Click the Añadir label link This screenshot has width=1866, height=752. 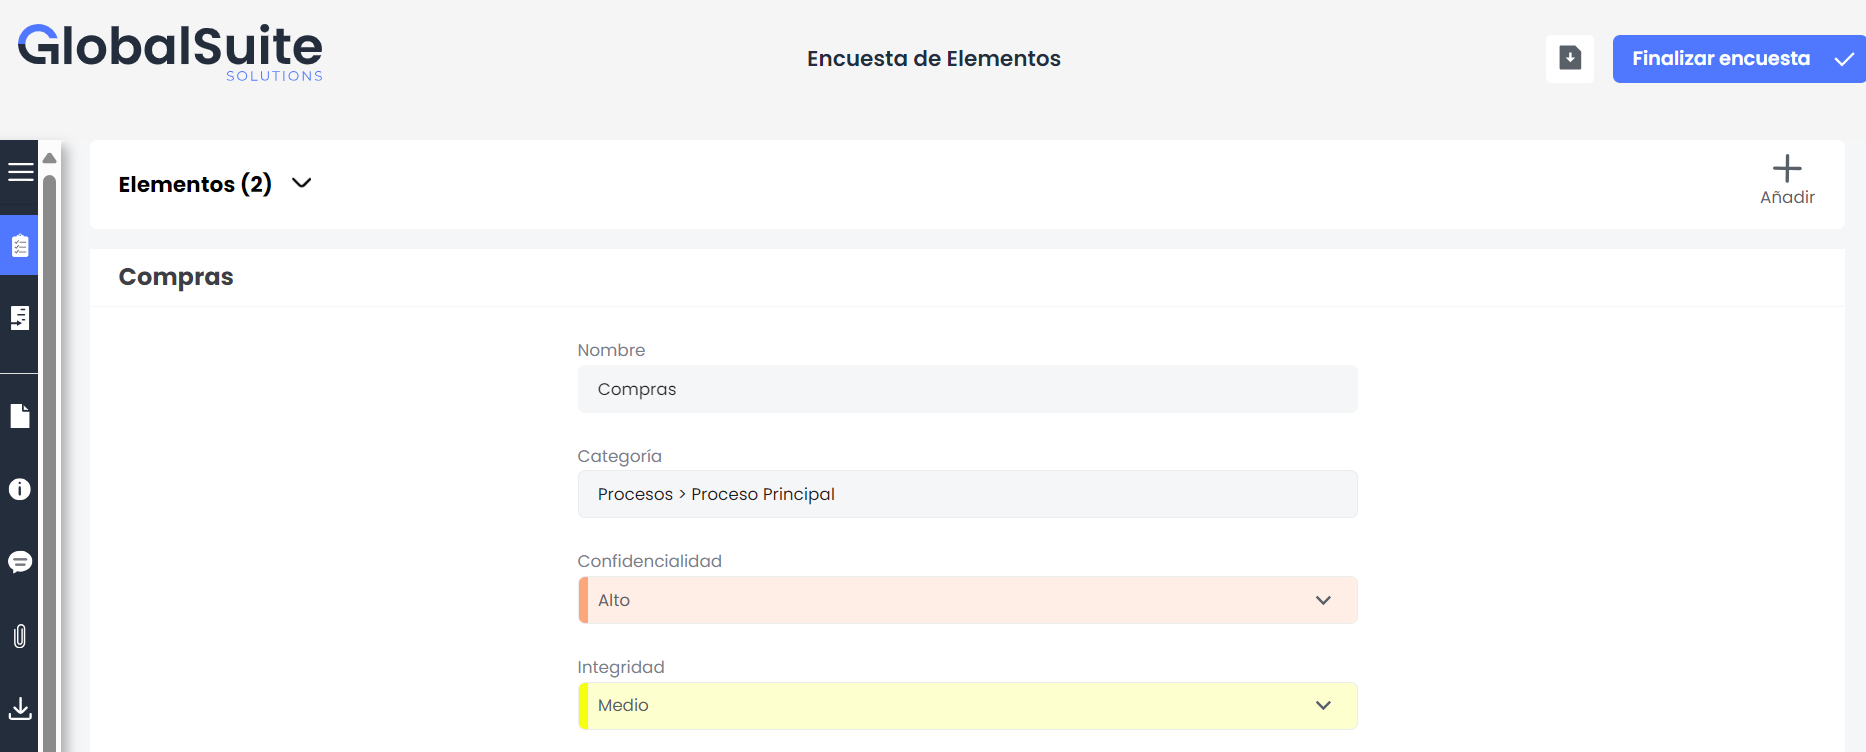point(1787,197)
